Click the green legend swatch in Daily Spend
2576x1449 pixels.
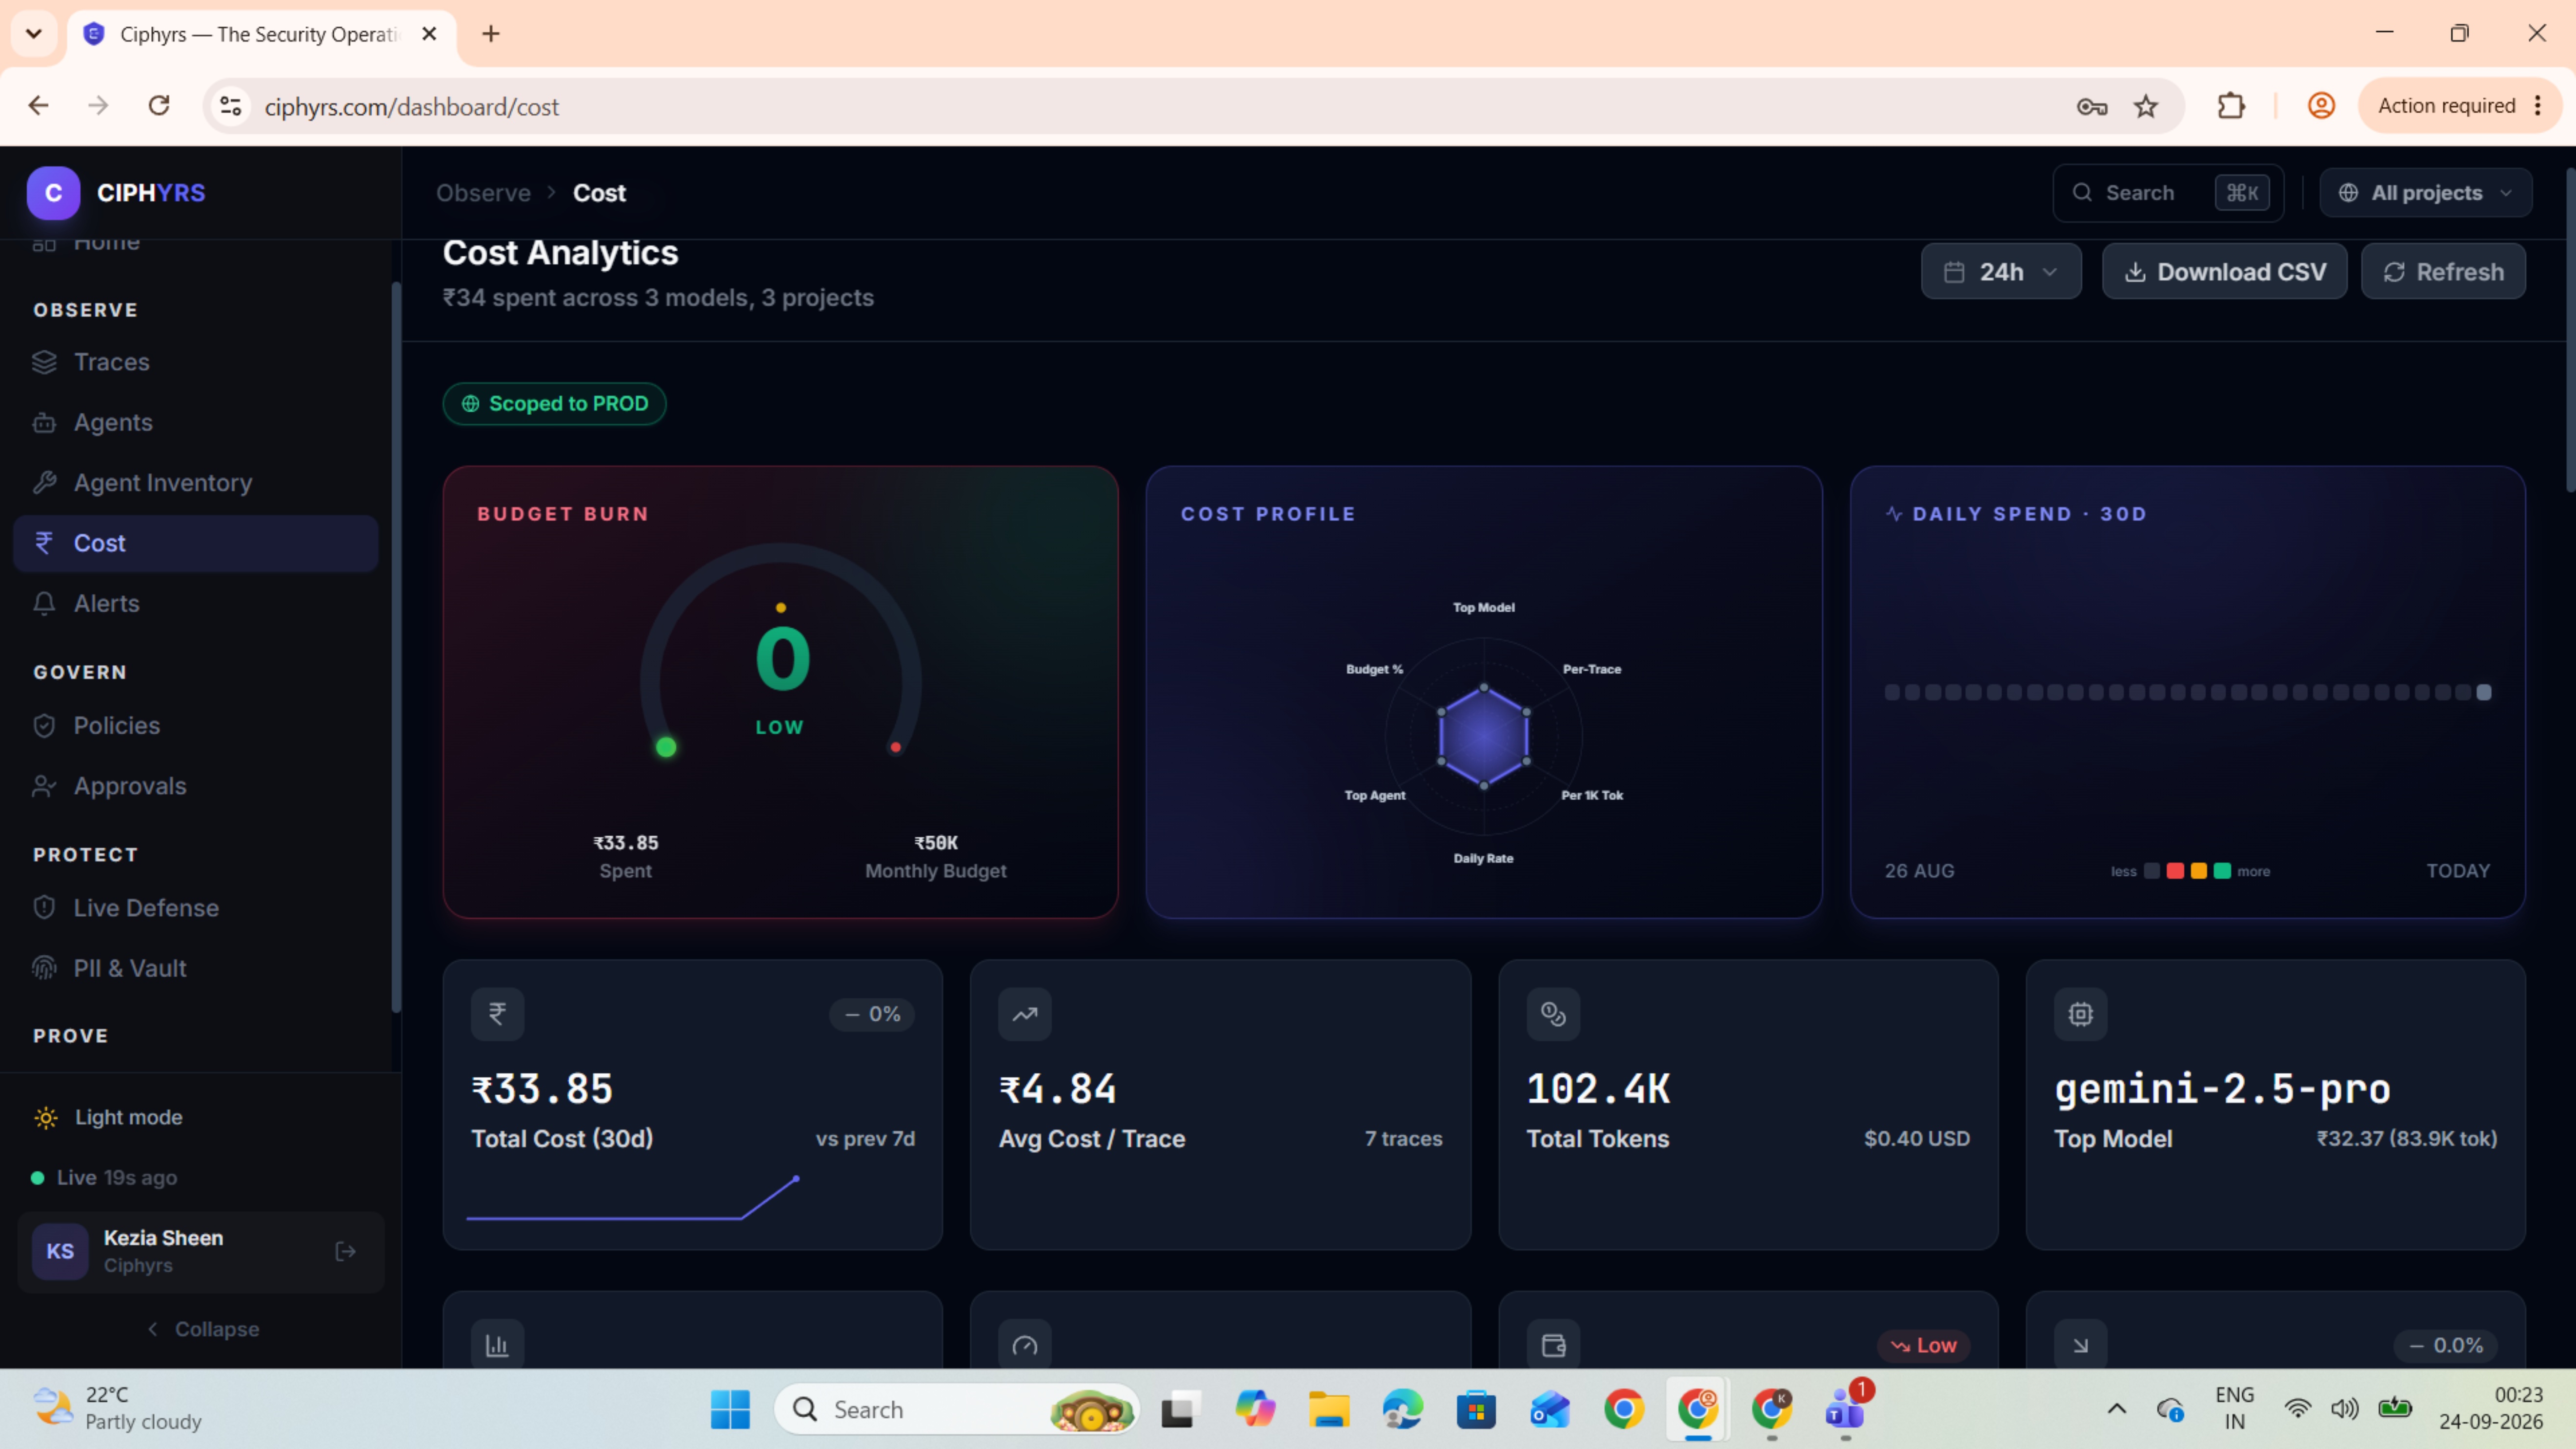point(2222,871)
